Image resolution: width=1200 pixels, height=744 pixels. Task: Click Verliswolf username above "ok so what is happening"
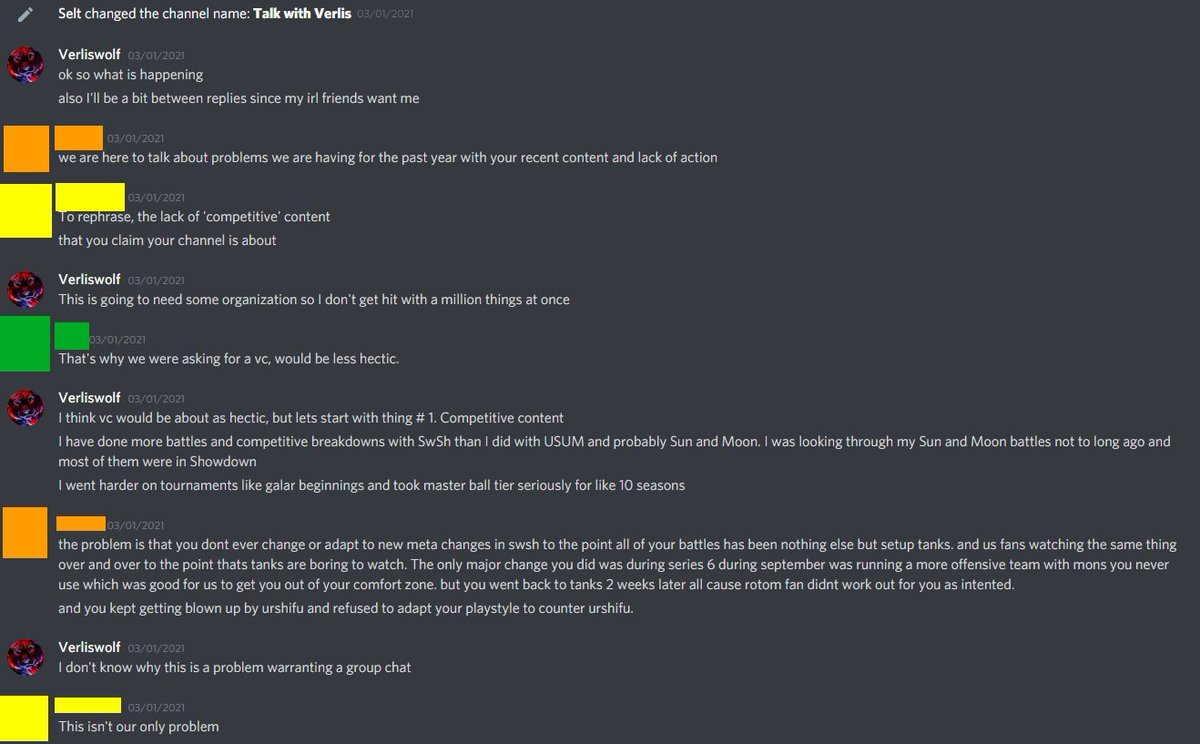(89, 54)
